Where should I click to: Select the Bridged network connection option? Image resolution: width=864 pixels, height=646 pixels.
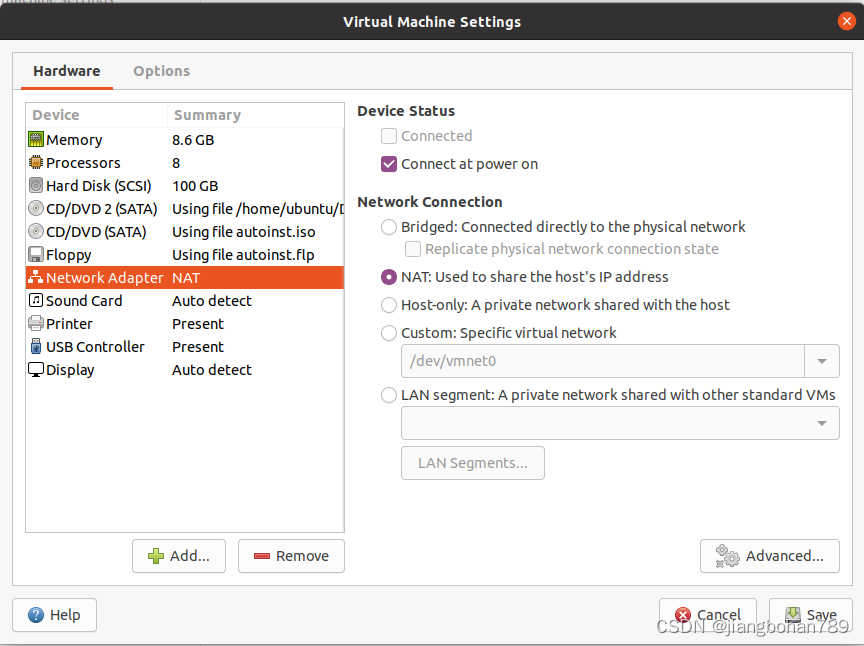coord(388,227)
